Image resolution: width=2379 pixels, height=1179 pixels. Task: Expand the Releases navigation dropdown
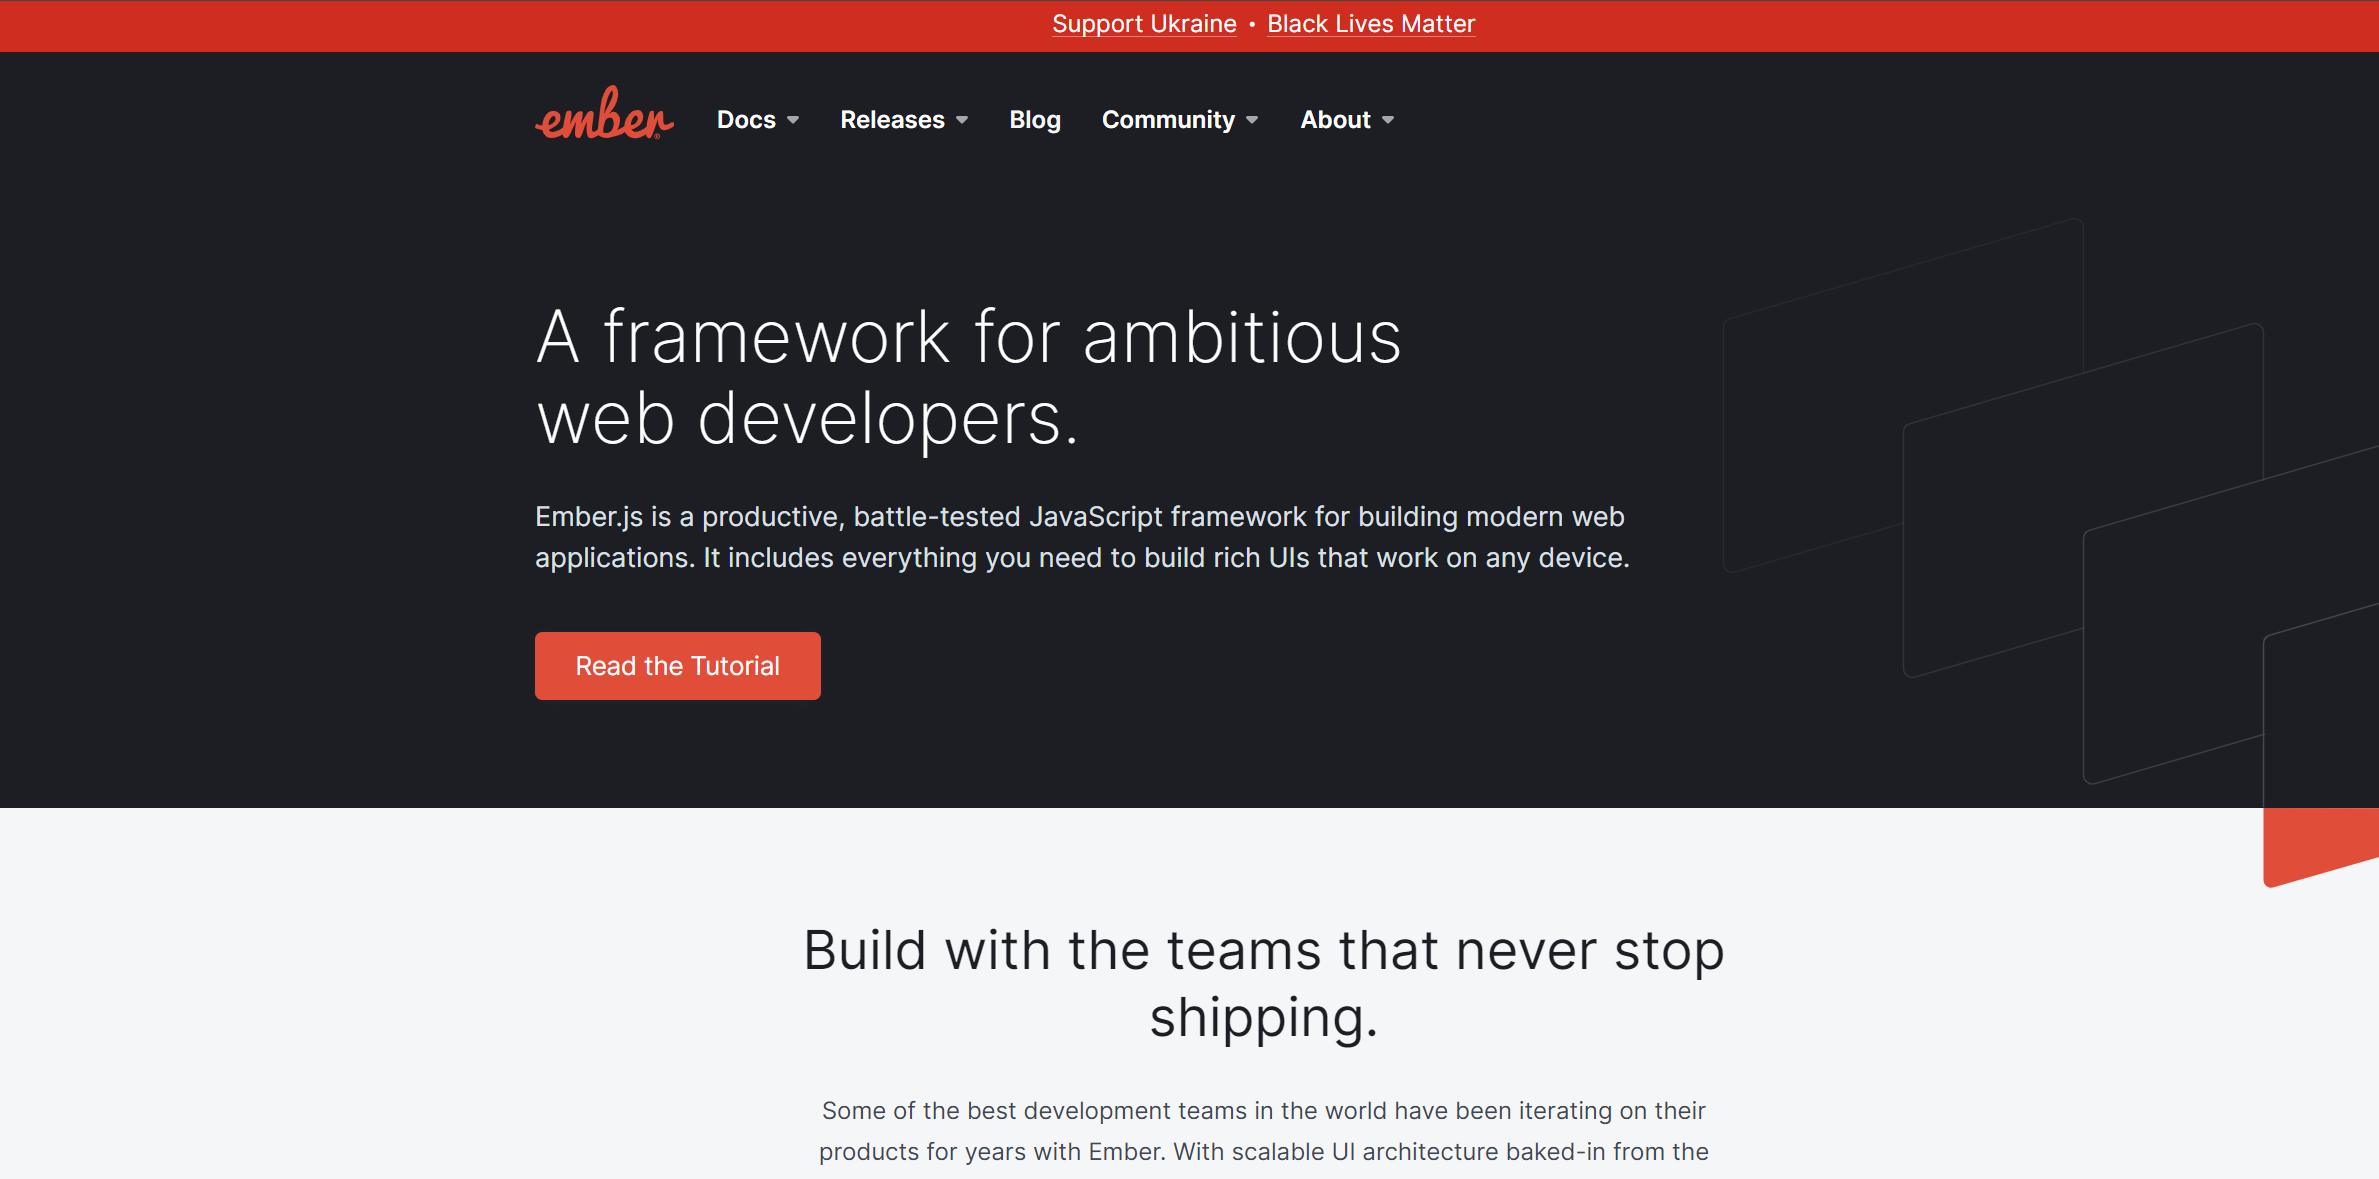click(904, 120)
